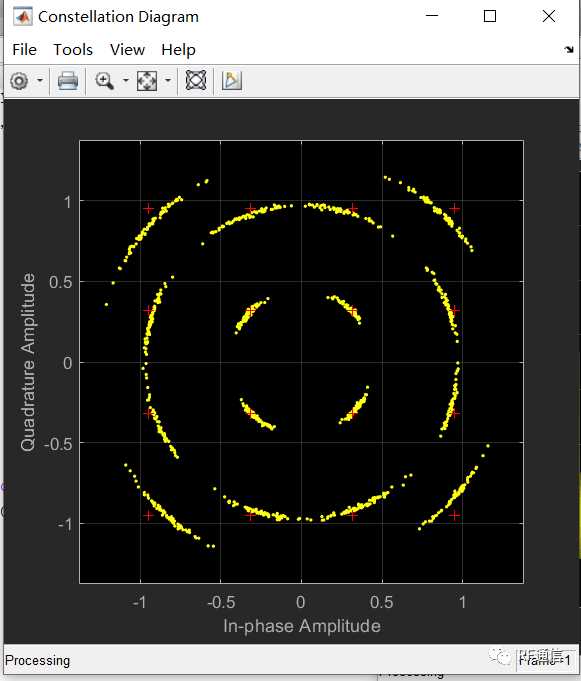Open the Configuration Properties gear icon
The width and height of the screenshot is (581, 681).
pyautogui.click(x=19, y=81)
